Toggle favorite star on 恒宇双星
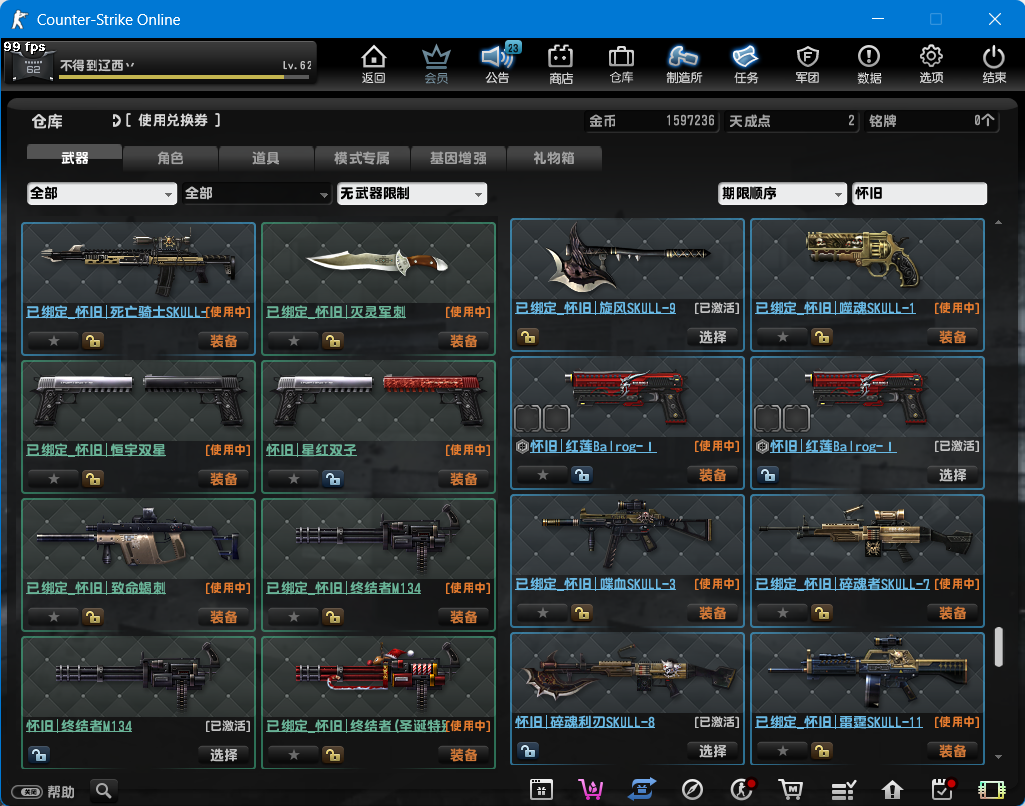Screen dimensions: 1025x806 54,479
